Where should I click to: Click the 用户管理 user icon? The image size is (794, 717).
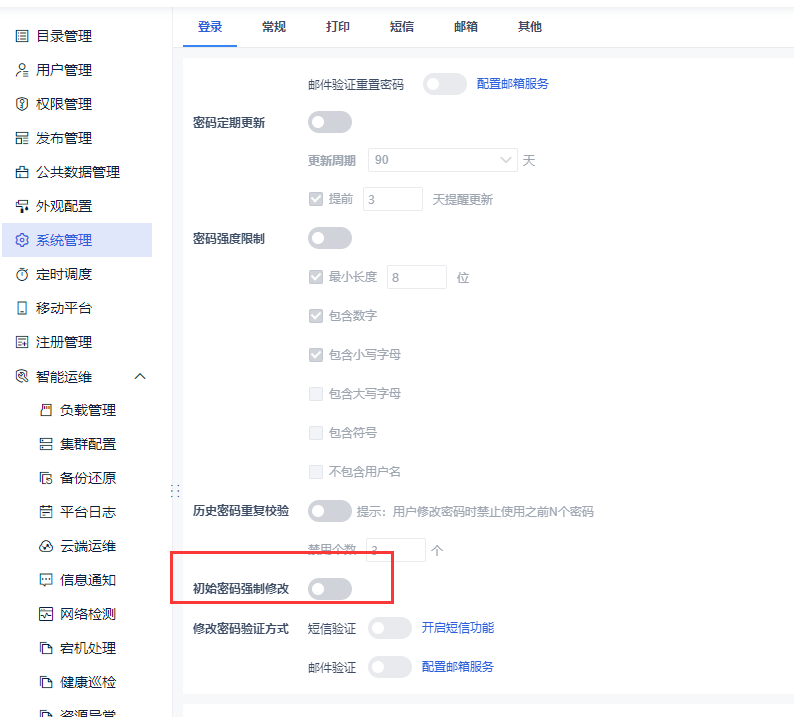tap(22, 70)
